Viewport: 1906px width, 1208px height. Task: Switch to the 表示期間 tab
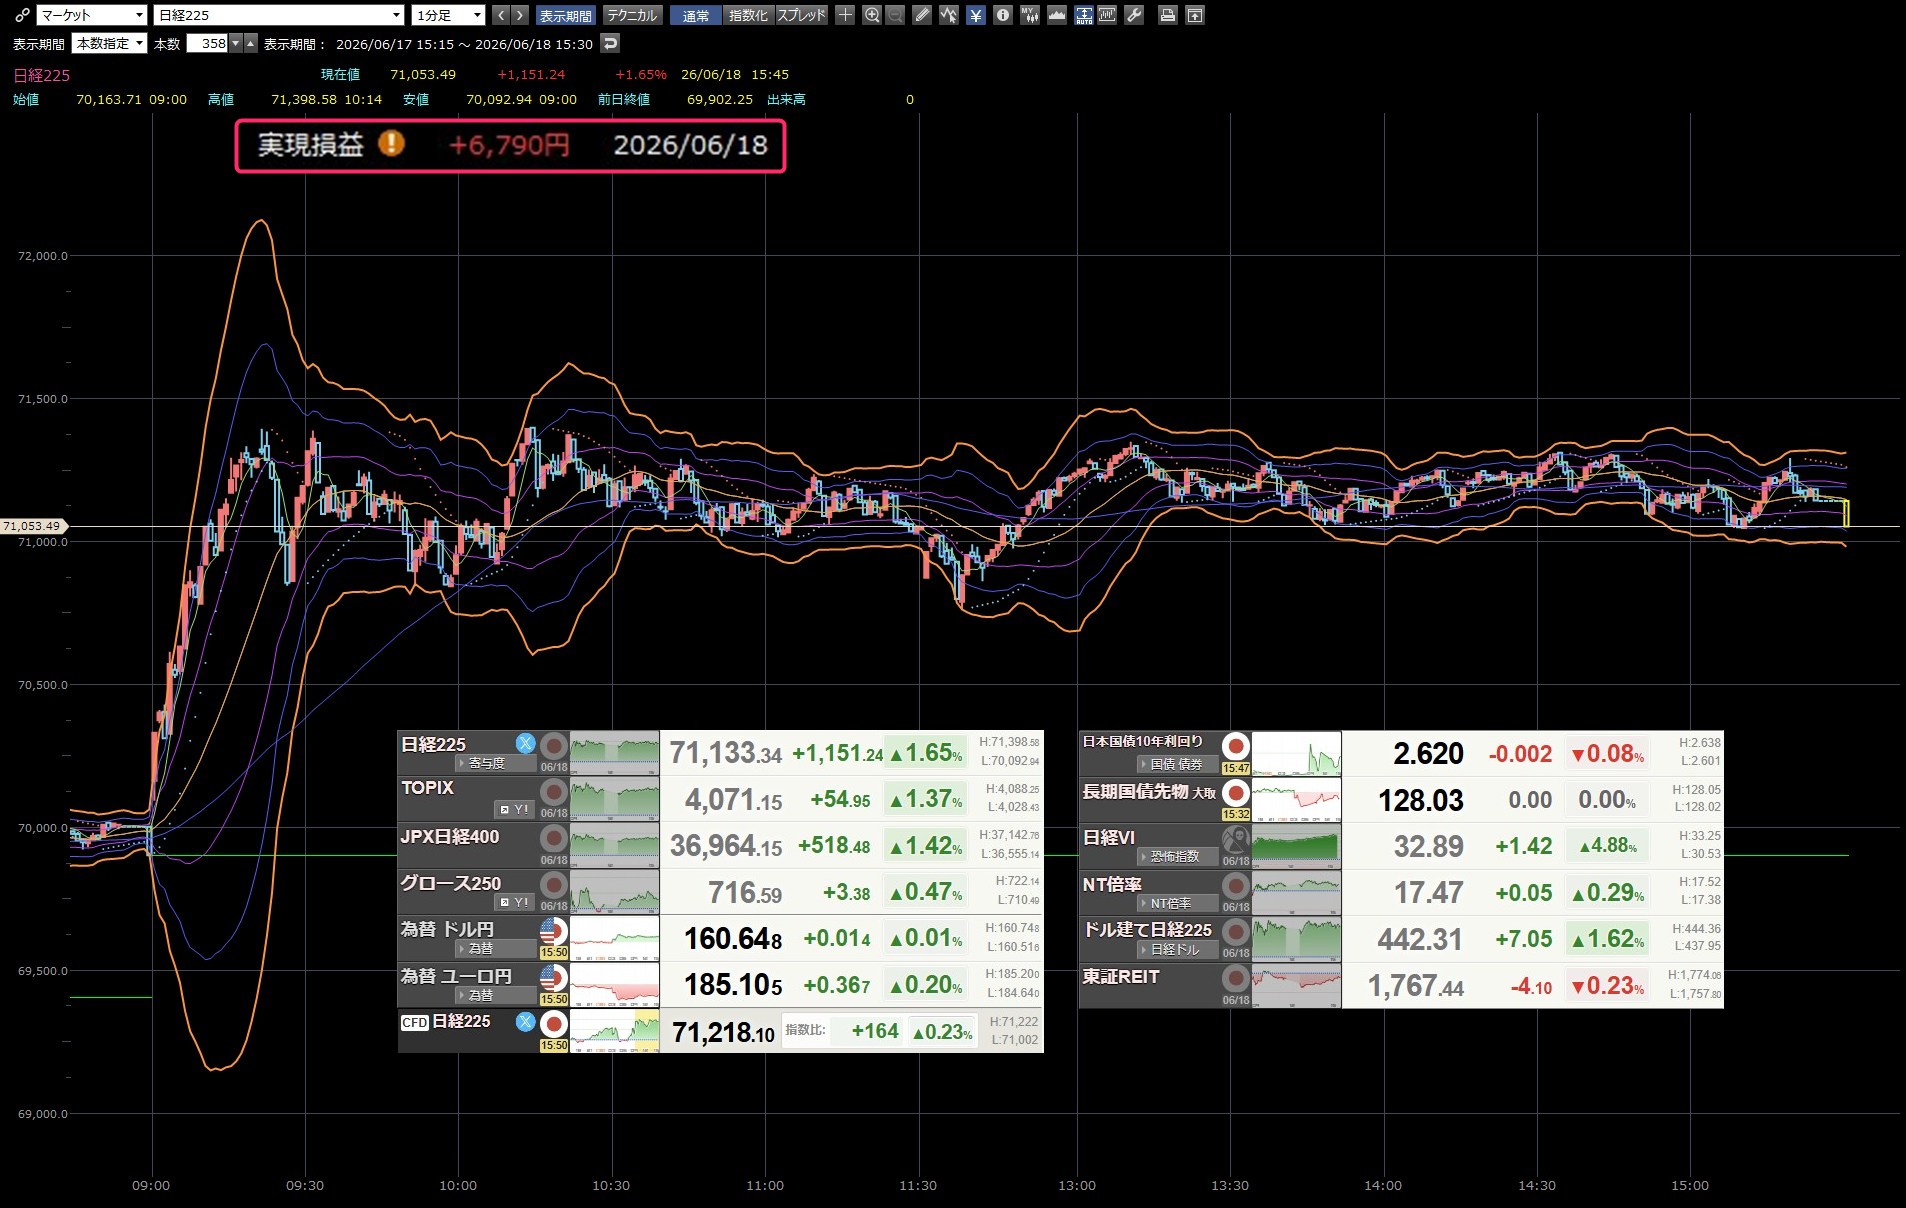[x=565, y=15]
